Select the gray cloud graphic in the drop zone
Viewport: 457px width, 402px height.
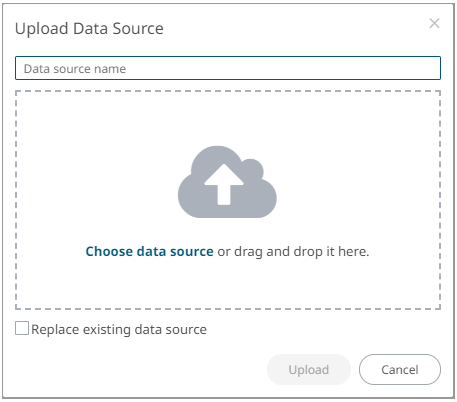click(227, 182)
